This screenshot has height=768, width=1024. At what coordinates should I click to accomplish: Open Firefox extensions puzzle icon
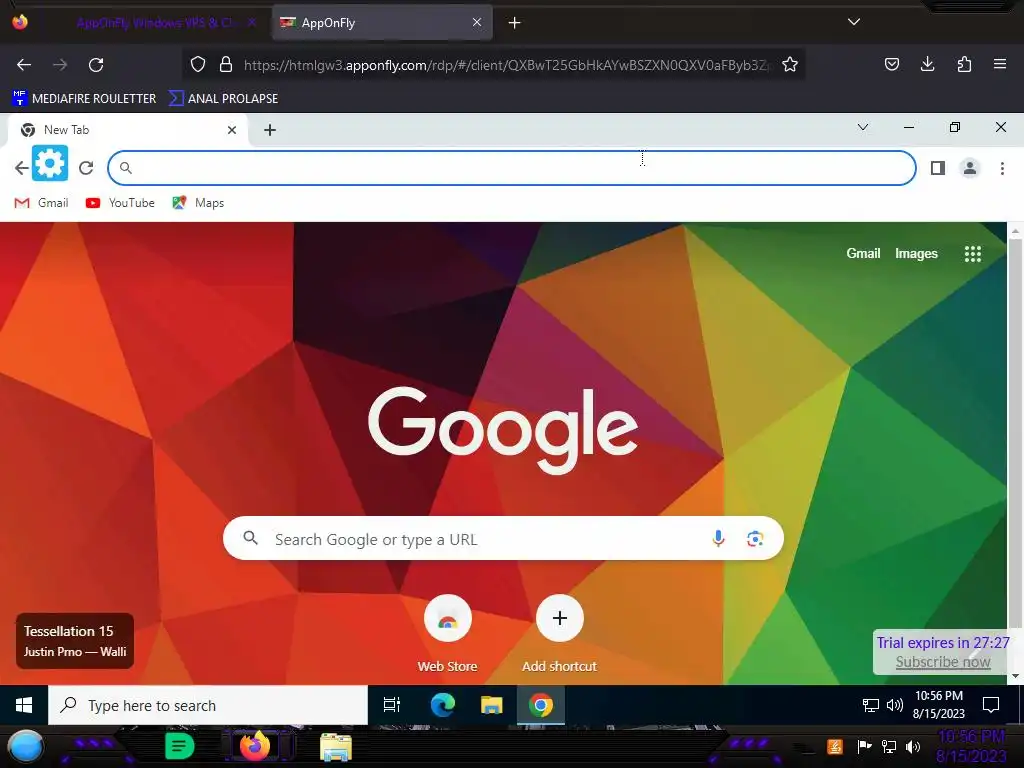pyautogui.click(x=964, y=64)
